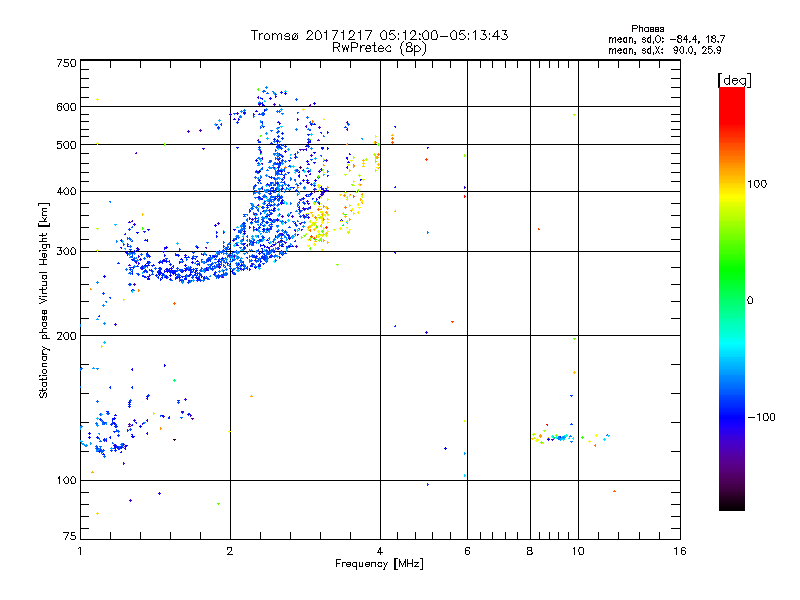This screenshot has height=600, width=800.
Task: Click the x-axis '1' tick label
Action: point(80,551)
